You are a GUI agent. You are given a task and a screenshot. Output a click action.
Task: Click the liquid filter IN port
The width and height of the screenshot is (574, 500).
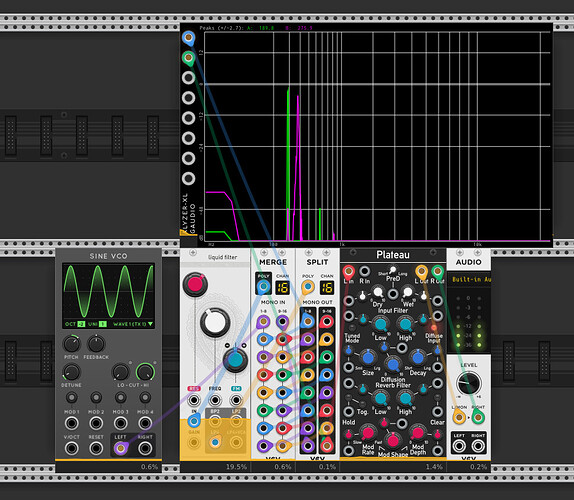194,421
